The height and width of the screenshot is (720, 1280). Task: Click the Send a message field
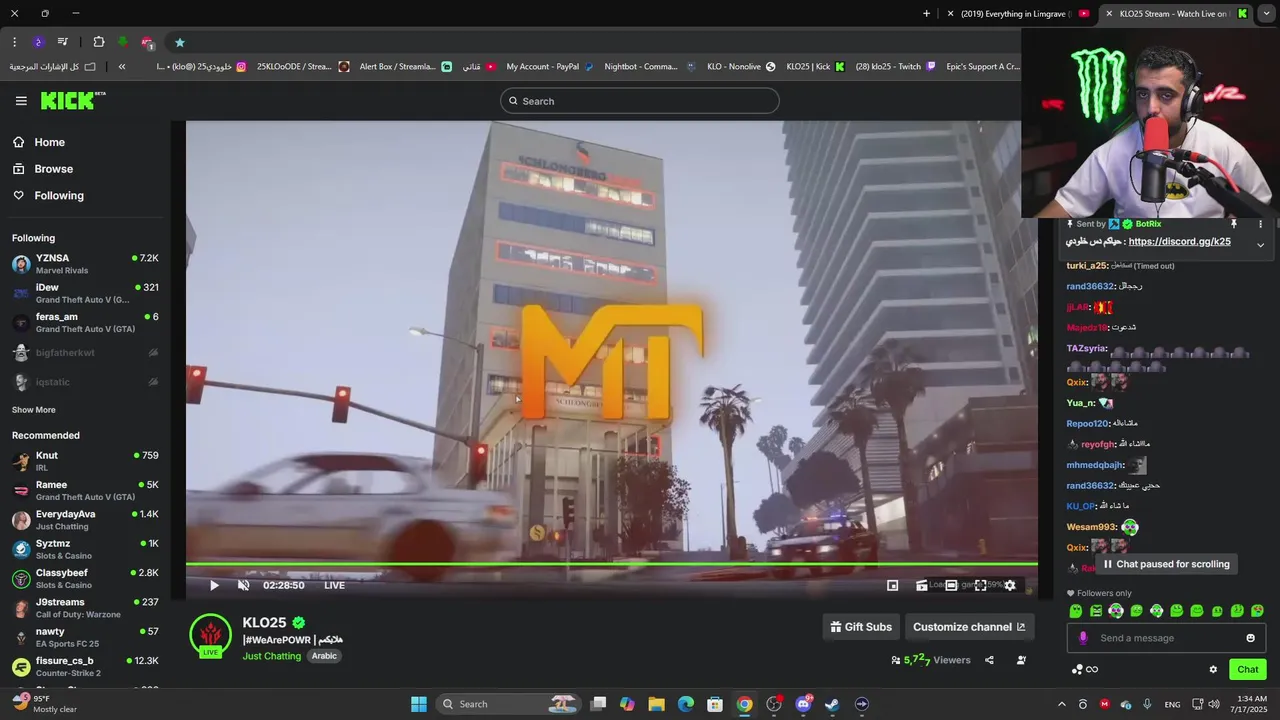click(1167, 638)
